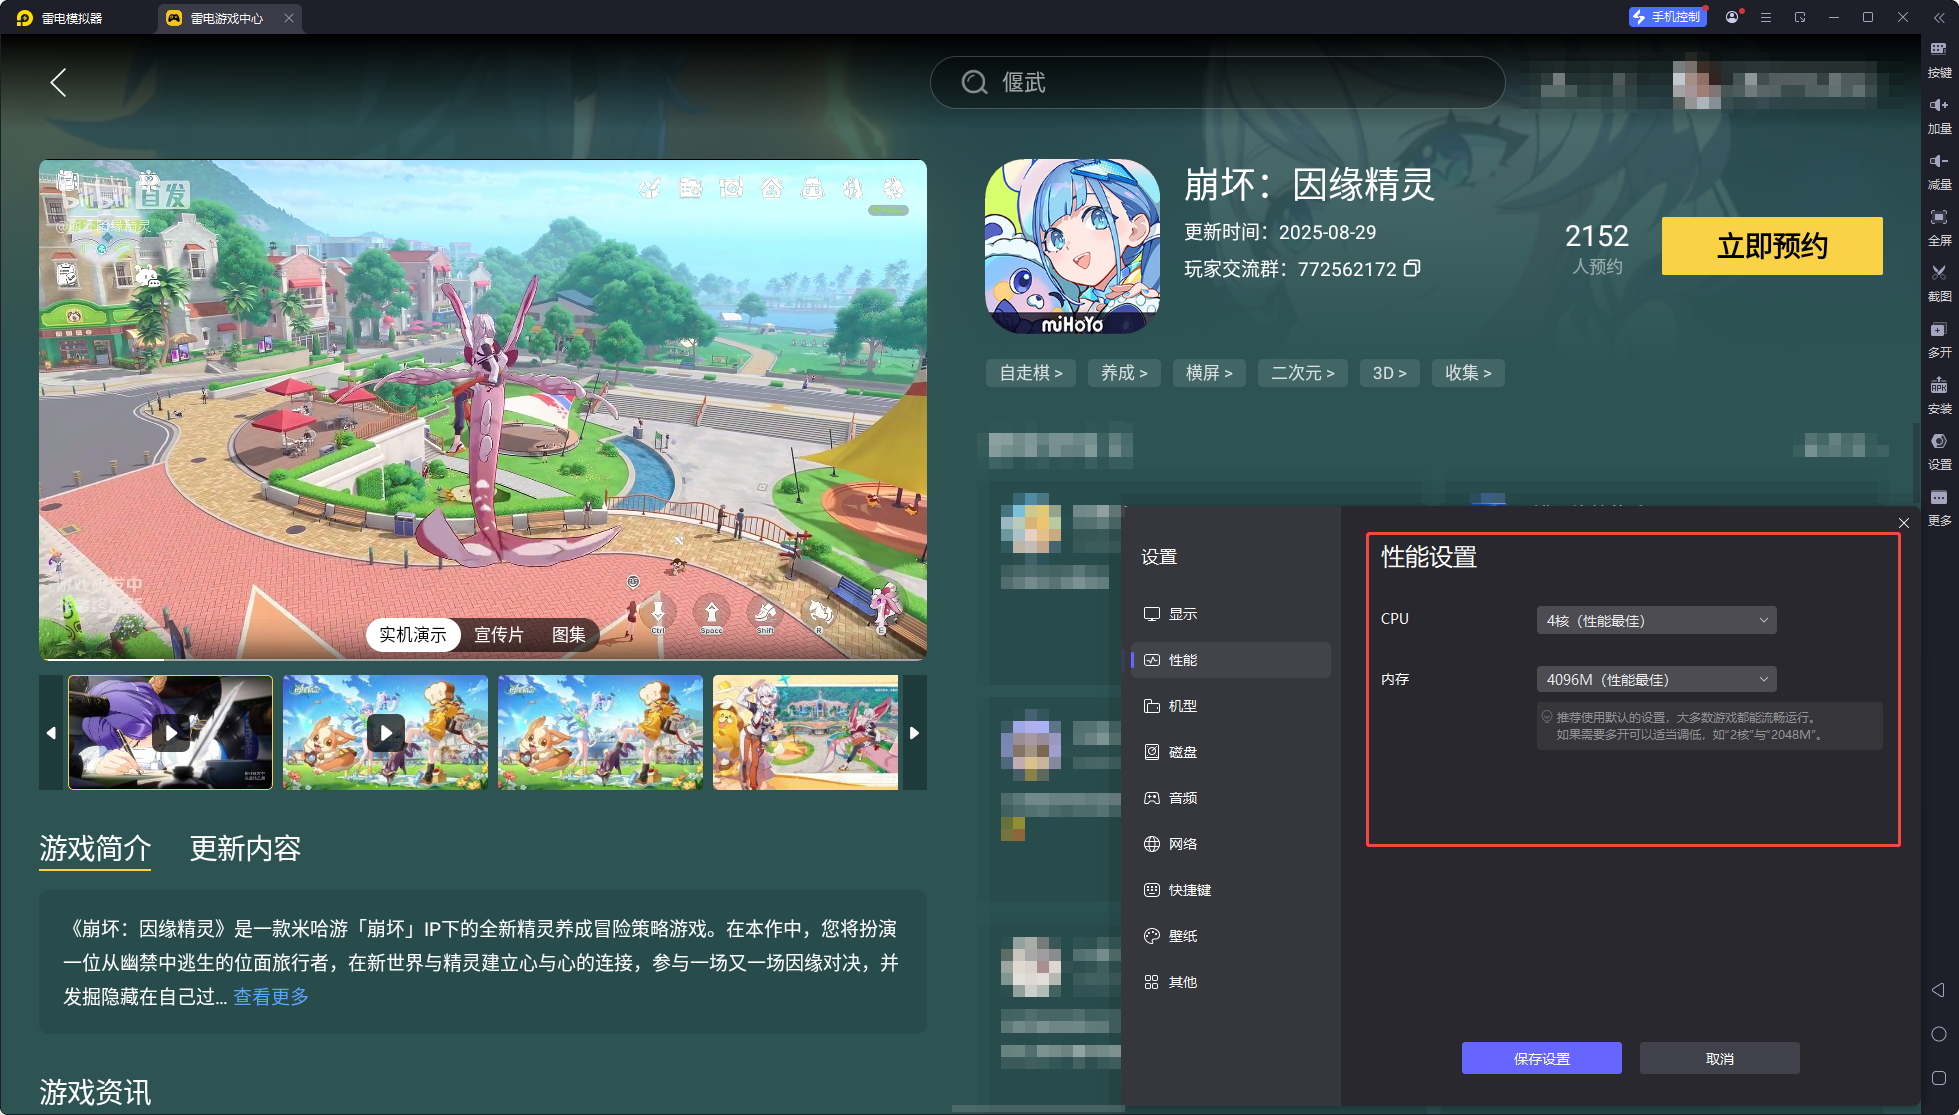Select the 实机演示 media tab
The height and width of the screenshot is (1115, 1959).
pos(413,635)
